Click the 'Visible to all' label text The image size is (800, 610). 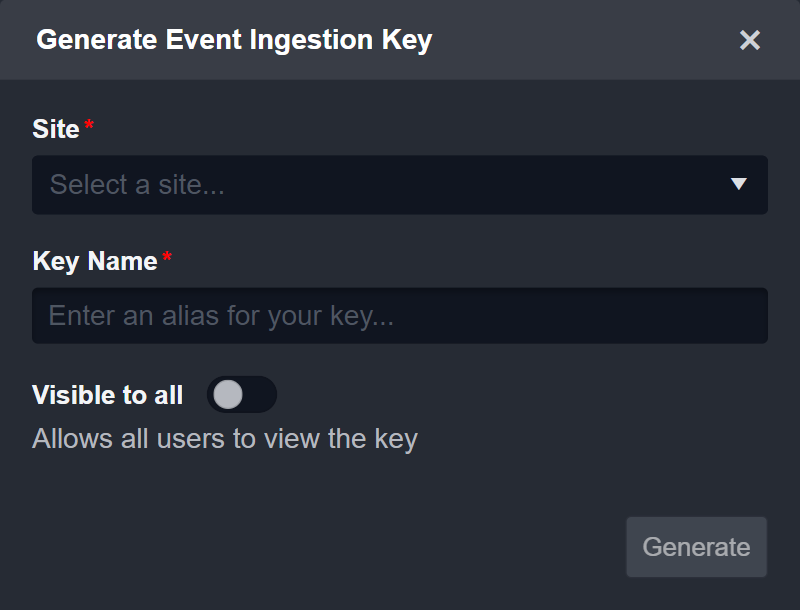pyautogui.click(x=107, y=395)
